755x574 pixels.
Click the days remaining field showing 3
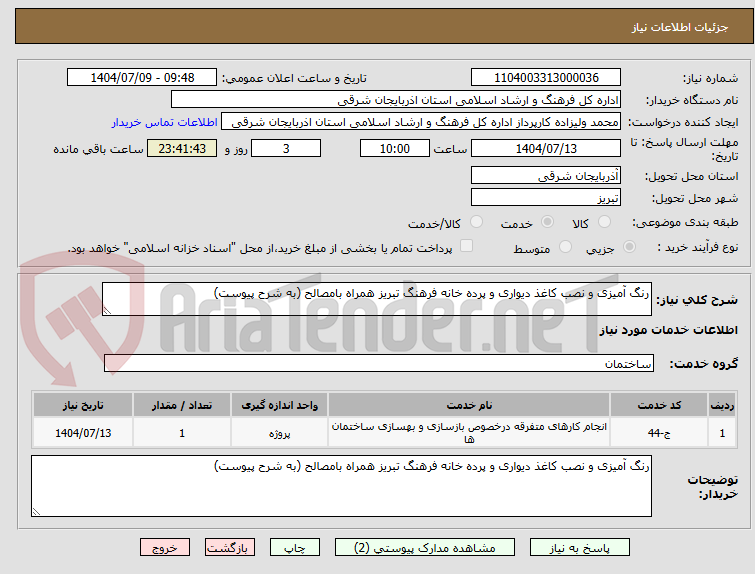(286, 148)
